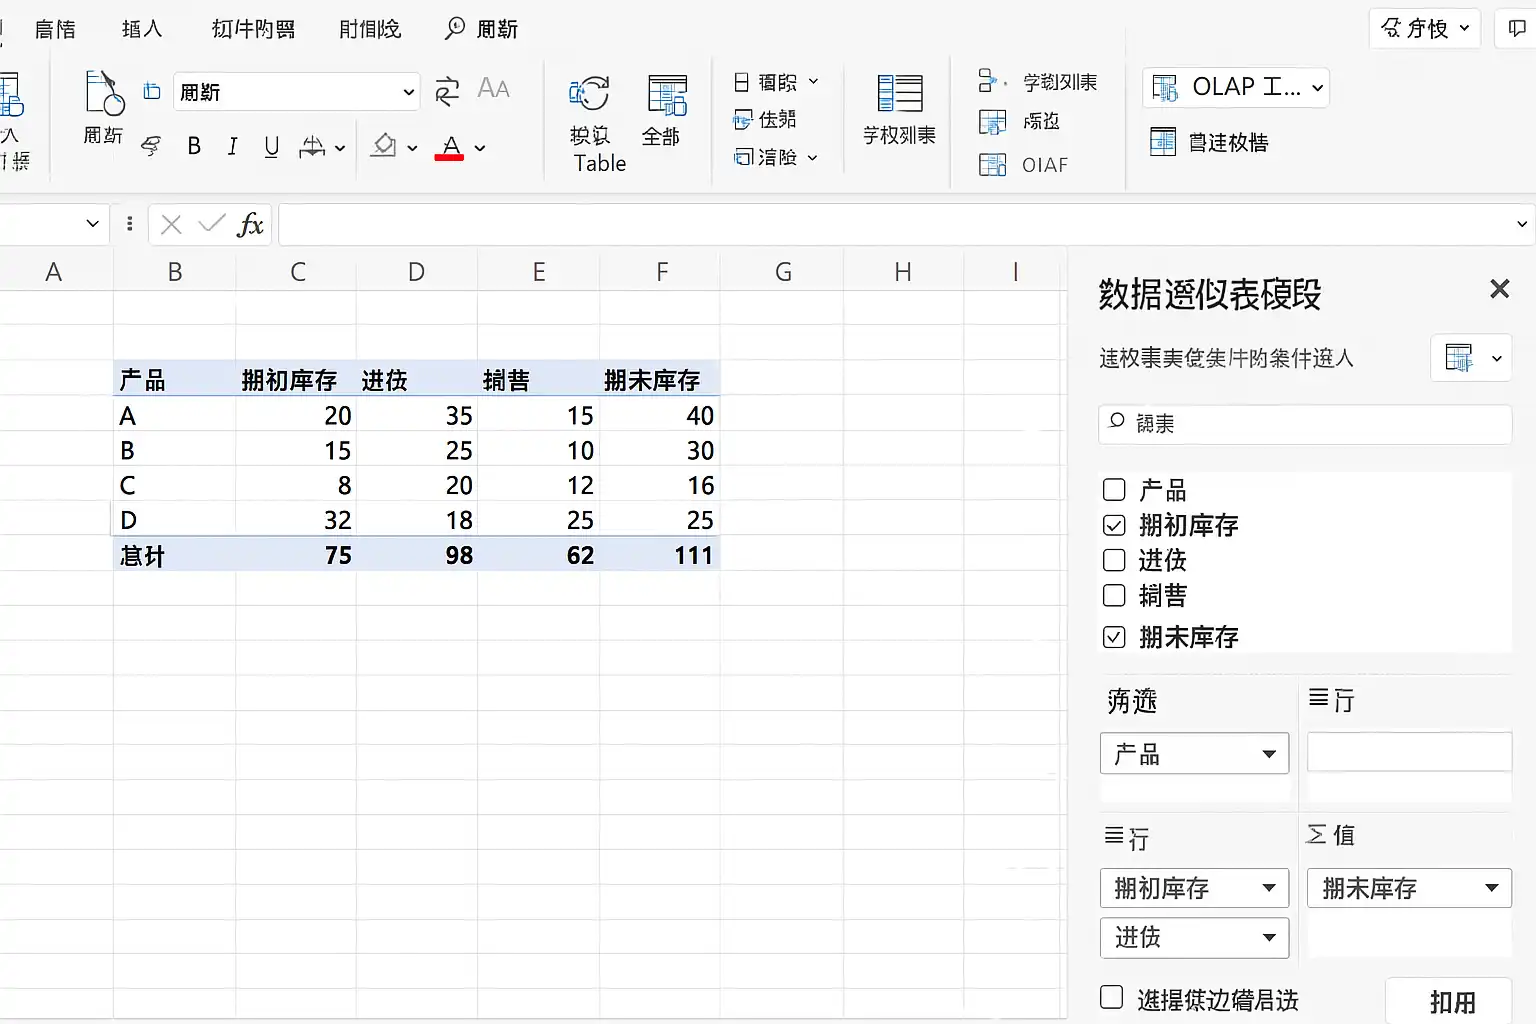Screen dimensions: 1536x1024
Task: Uncheck the 期末库存 field checkbox
Action: coord(1114,637)
